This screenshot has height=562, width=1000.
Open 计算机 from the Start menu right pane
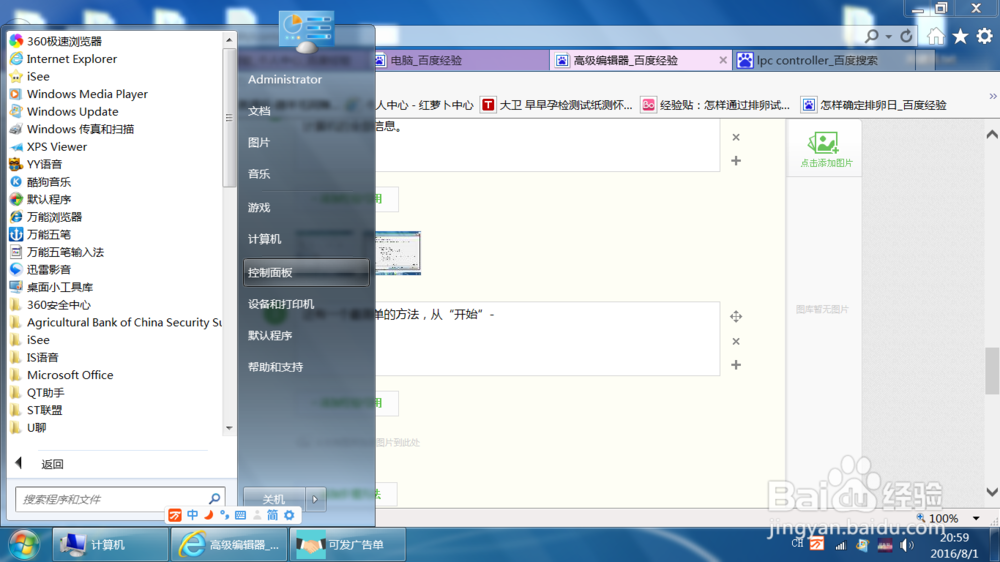click(x=265, y=239)
